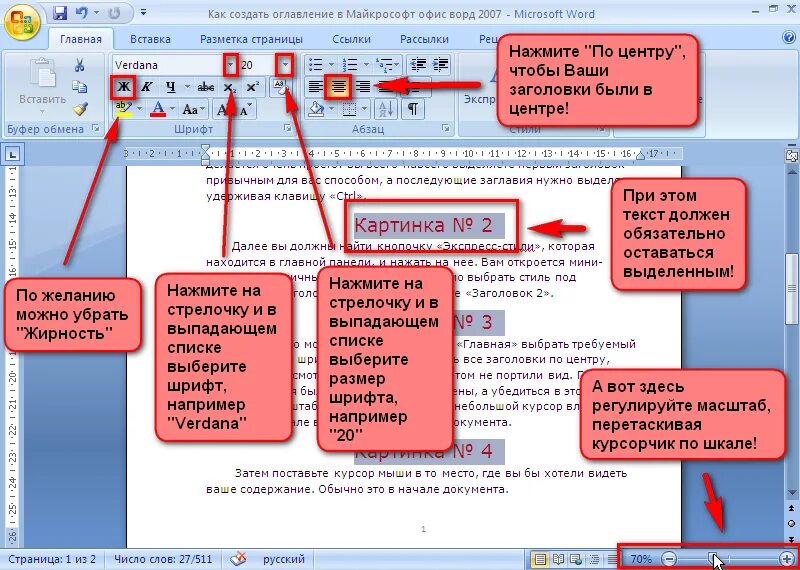Image resolution: width=800 pixels, height=570 pixels.
Task: Toggle show paragraph marks ¶
Action: (413, 109)
